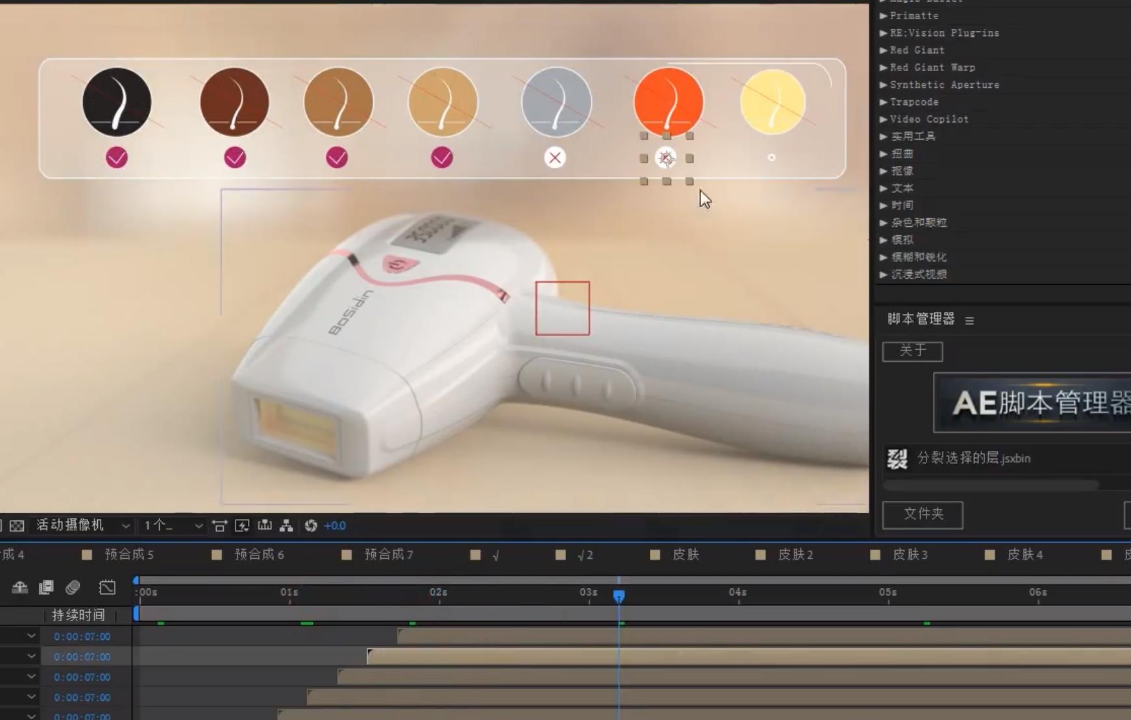Viewport: 1131px width, 720px height.
Task: Expand the 杂色和颗粒 effects category
Action: click(883, 223)
